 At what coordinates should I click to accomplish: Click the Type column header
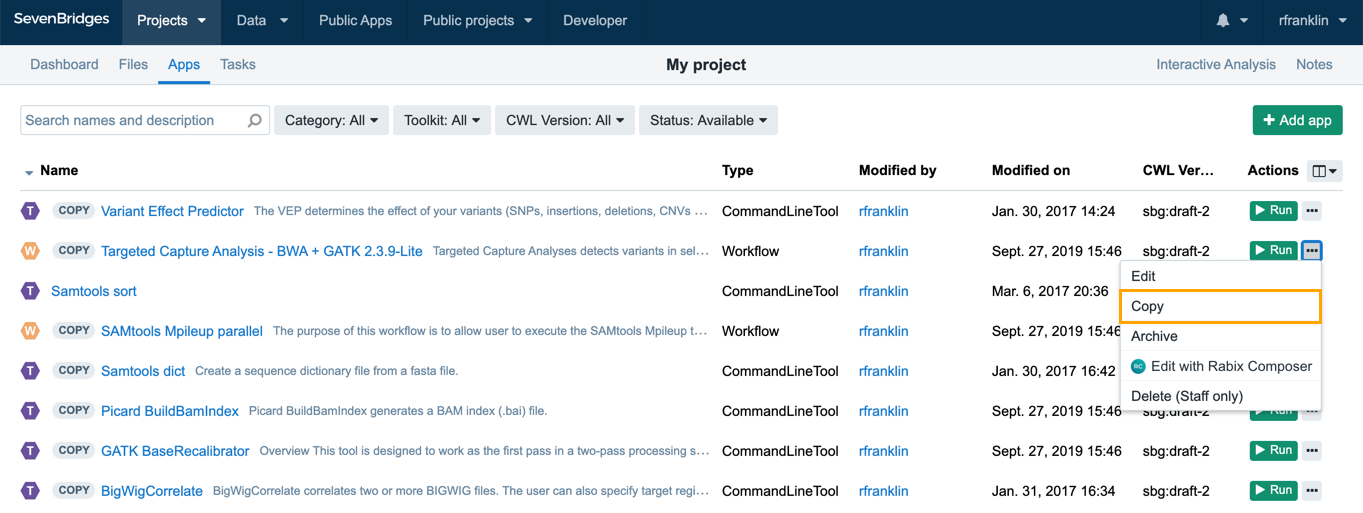click(738, 171)
